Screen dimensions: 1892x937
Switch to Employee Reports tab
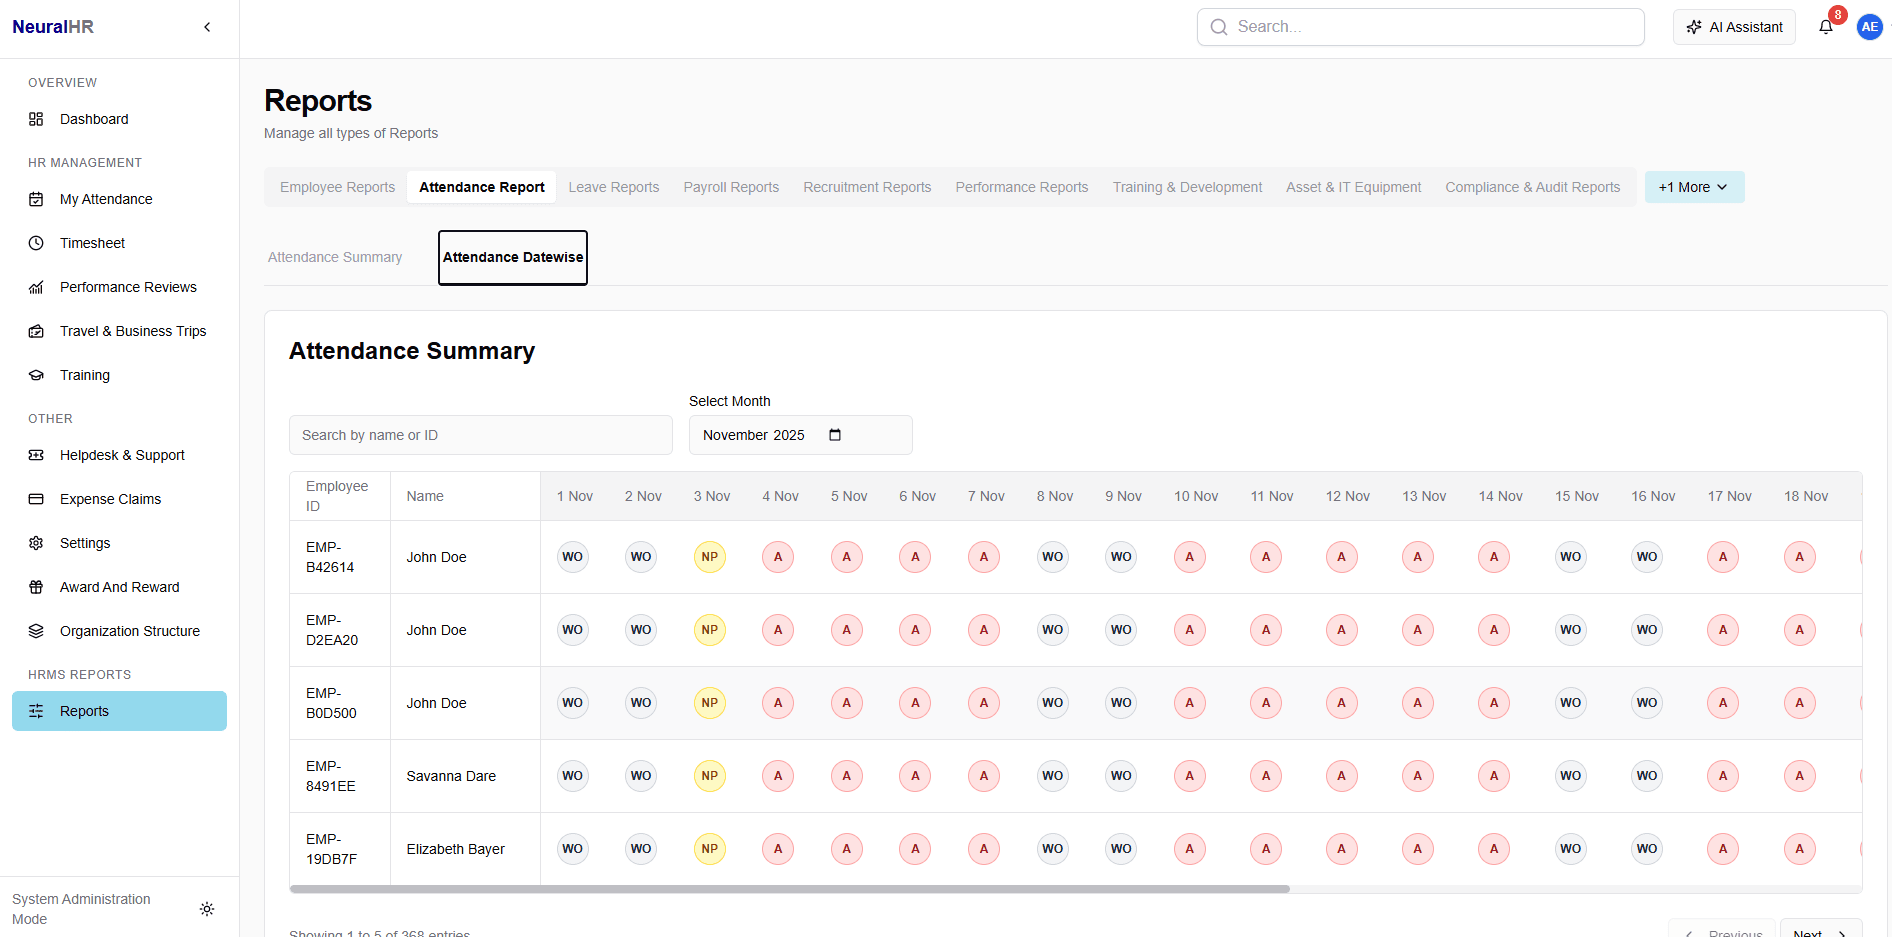pos(337,187)
